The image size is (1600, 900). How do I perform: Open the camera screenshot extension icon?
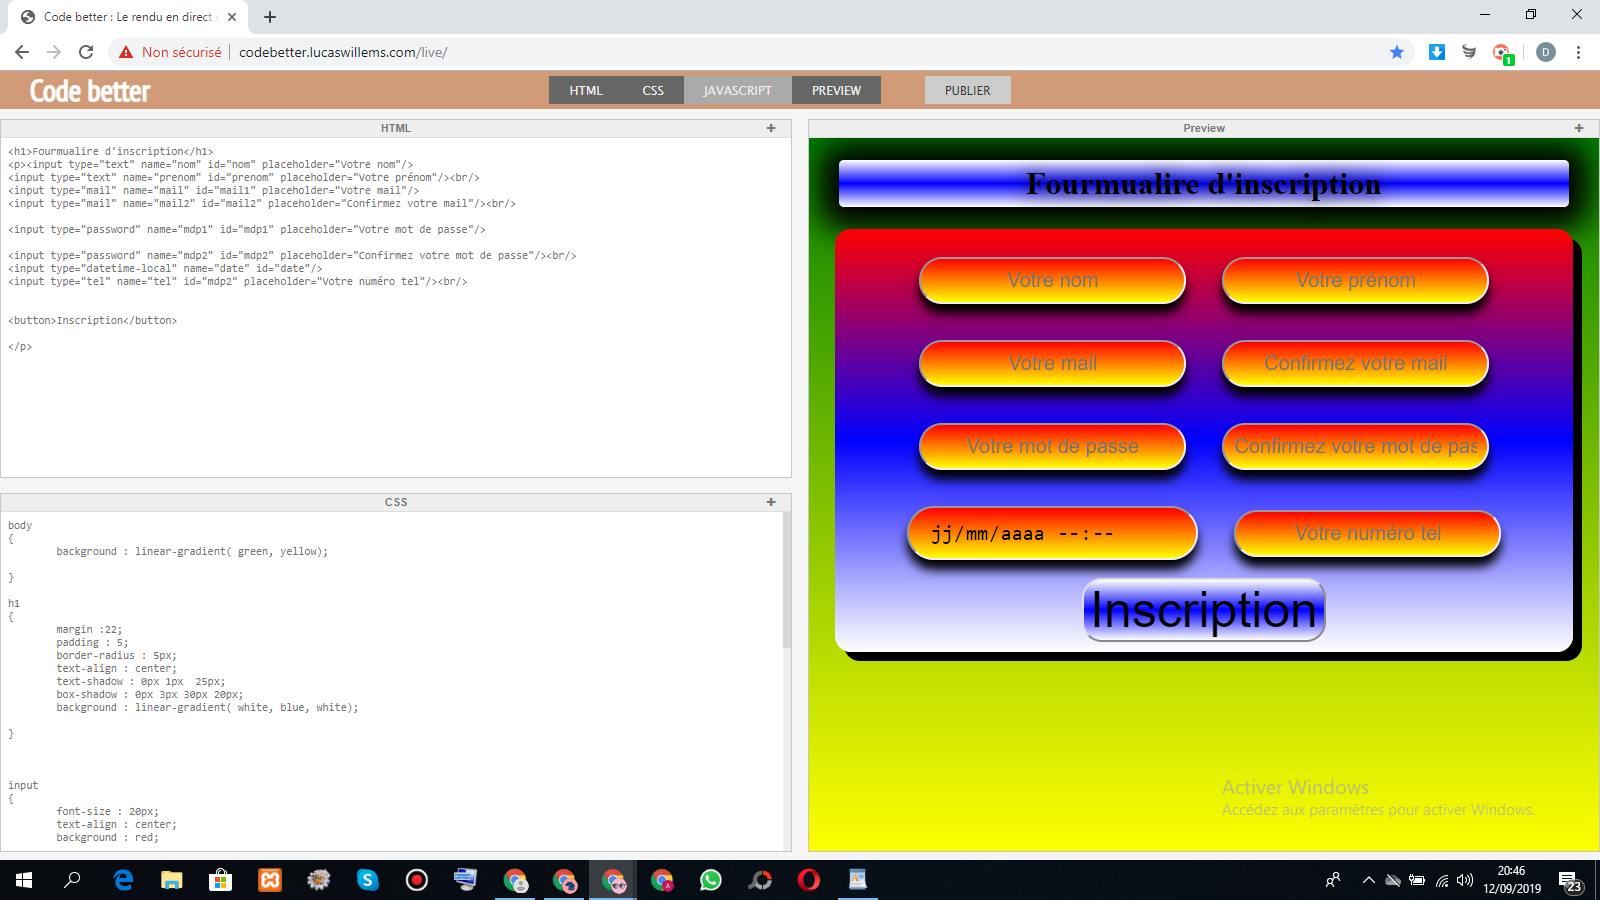point(1501,53)
